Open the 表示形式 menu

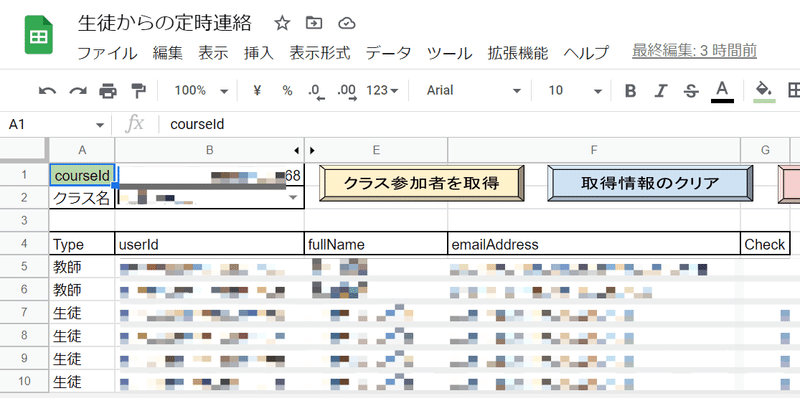(320, 53)
